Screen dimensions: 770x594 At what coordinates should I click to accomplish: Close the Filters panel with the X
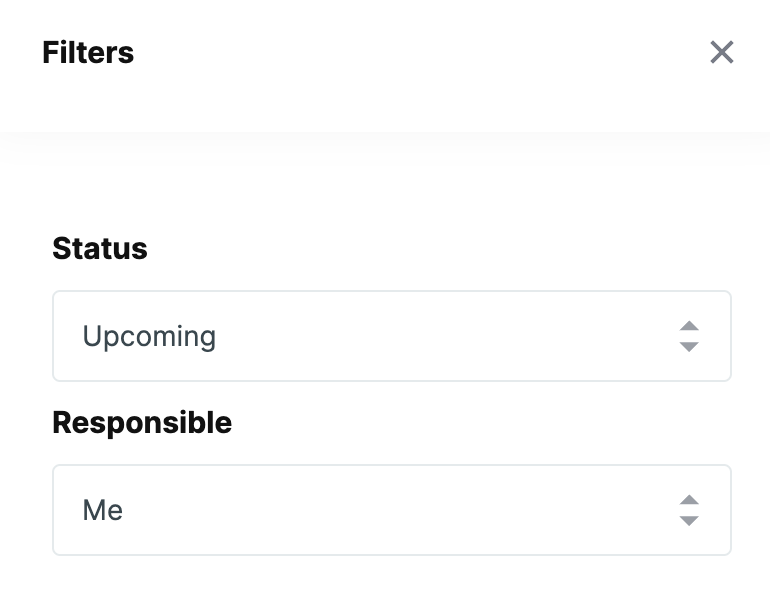721,52
